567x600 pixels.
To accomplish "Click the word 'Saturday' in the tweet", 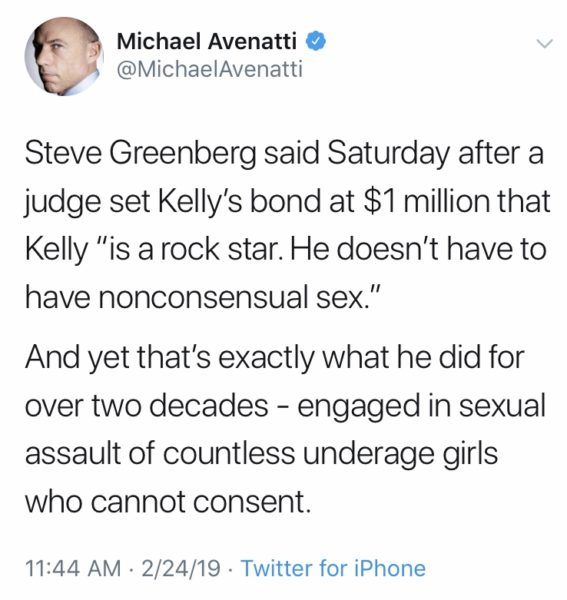I will tap(388, 154).
